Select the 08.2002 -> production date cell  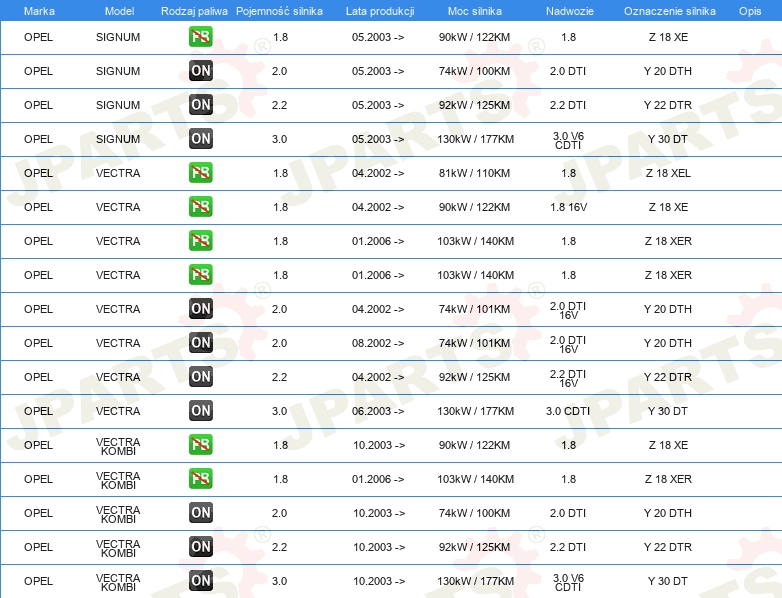[378, 343]
